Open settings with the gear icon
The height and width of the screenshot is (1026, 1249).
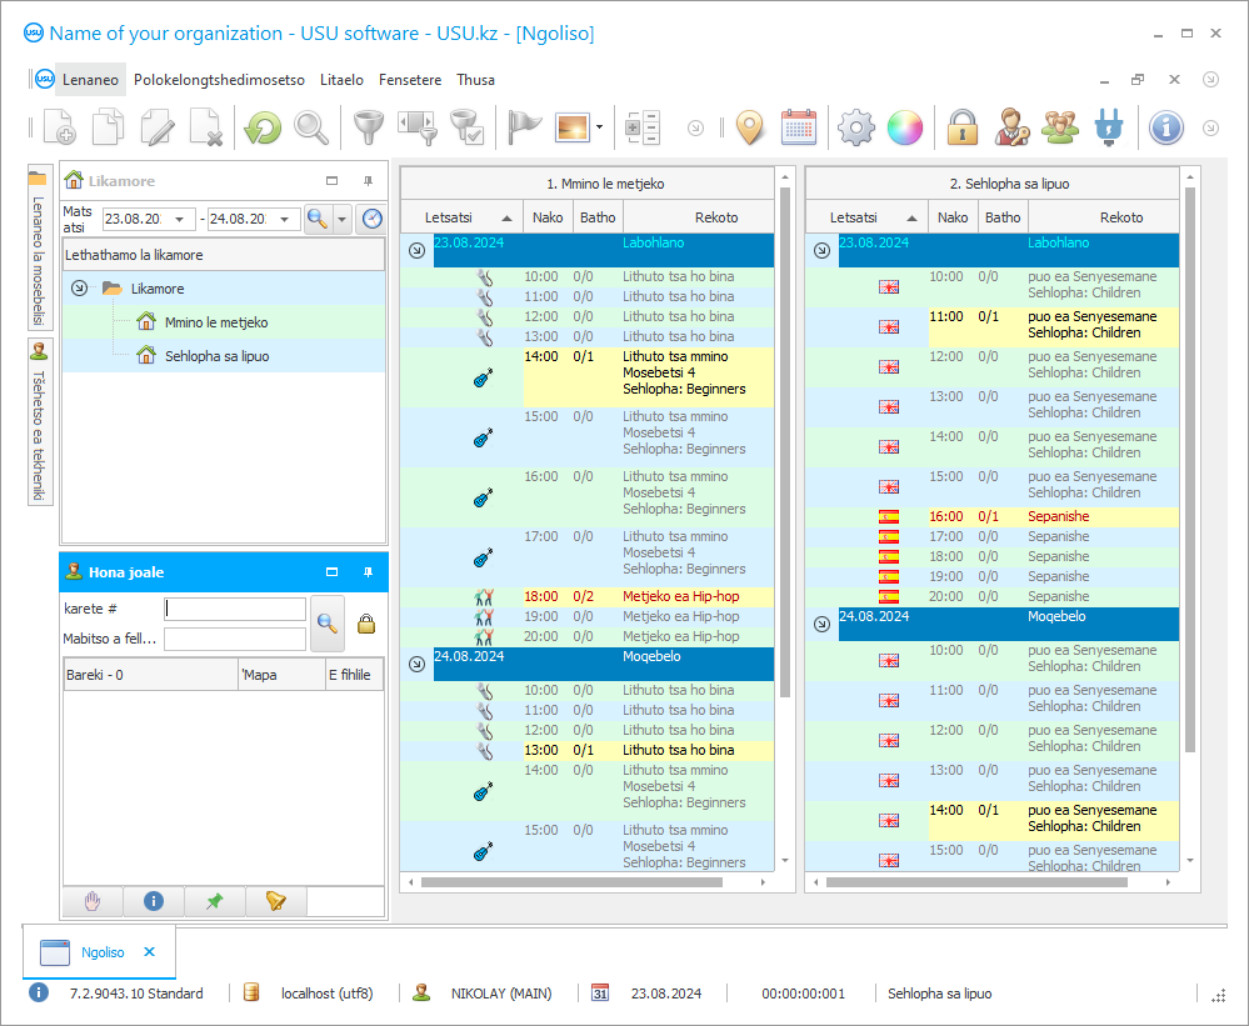coord(856,128)
